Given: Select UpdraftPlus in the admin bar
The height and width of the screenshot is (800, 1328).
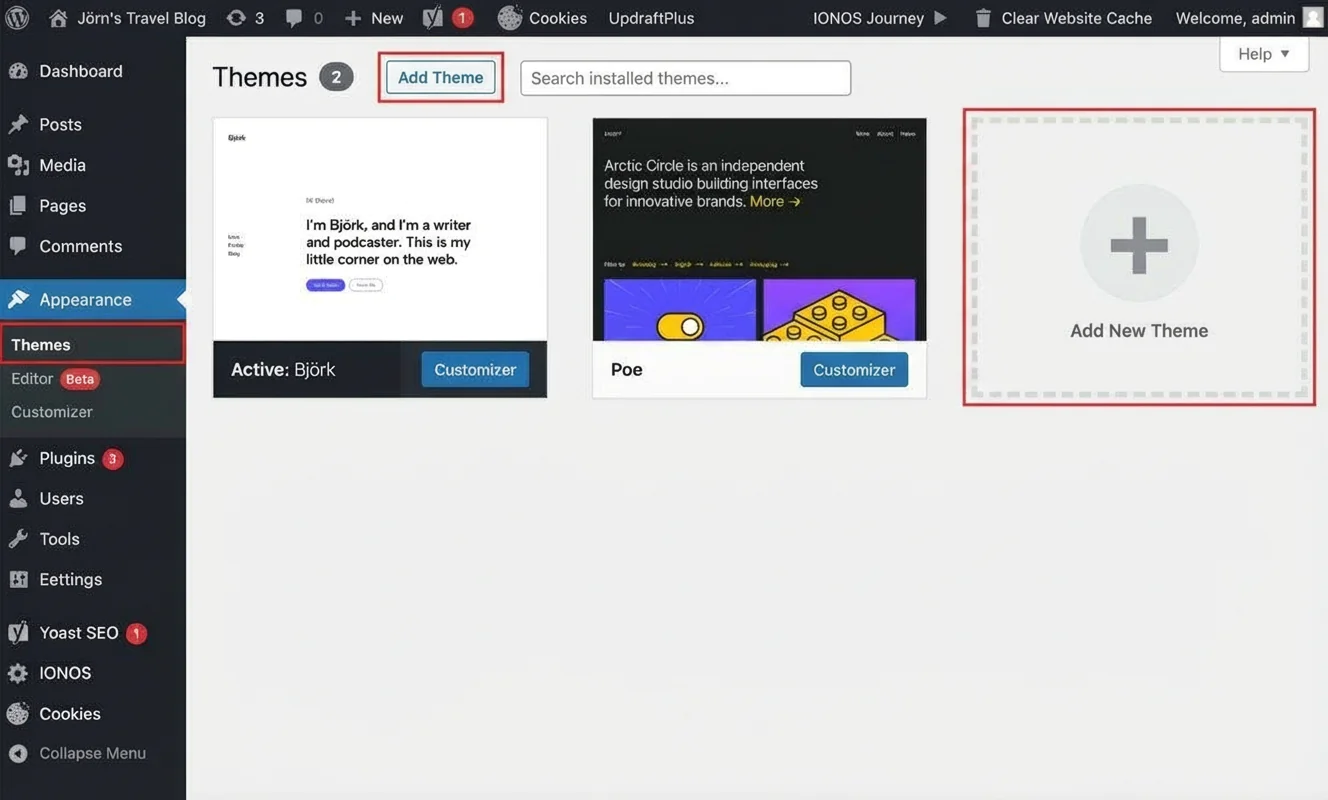Looking at the screenshot, I should point(651,17).
